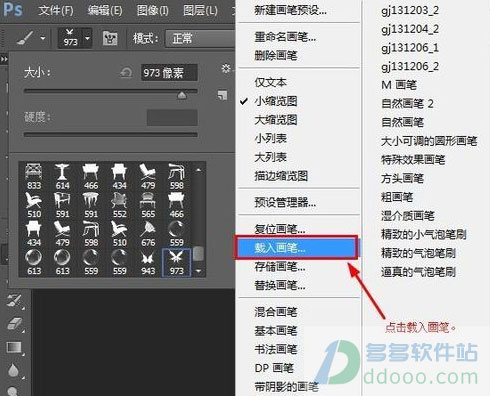The image size is (490, 396).
Task: Click the Photoshop Ps logo icon
Action: pos(13,9)
